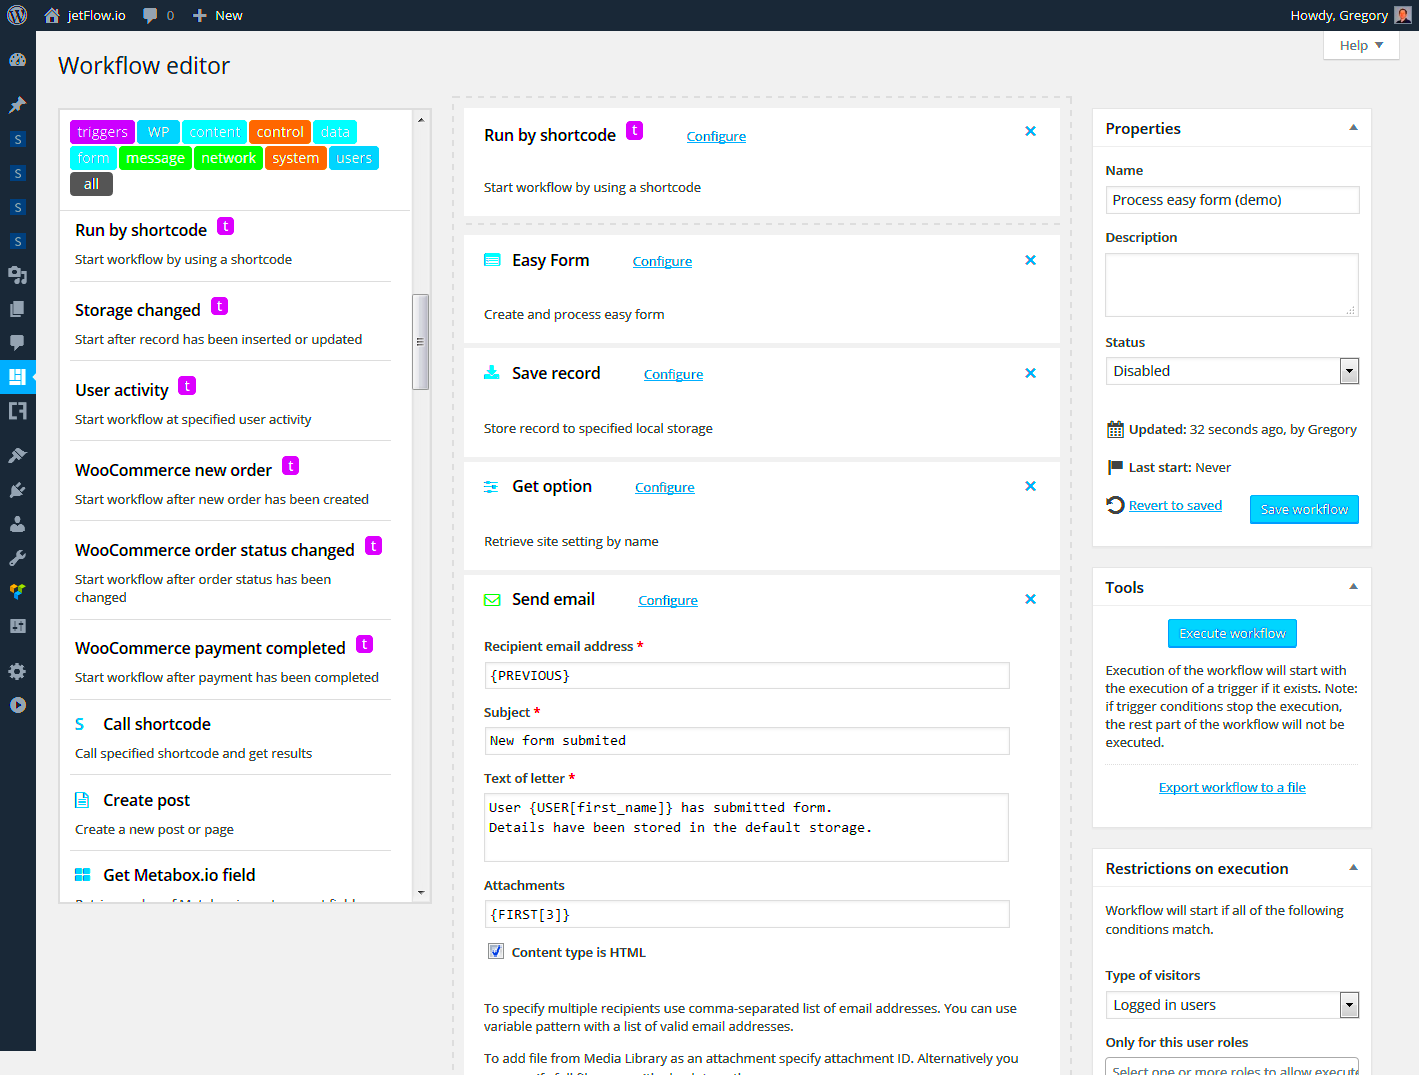Click the Subject input field
The height and width of the screenshot is (1075, 1419).
[747, 741]
